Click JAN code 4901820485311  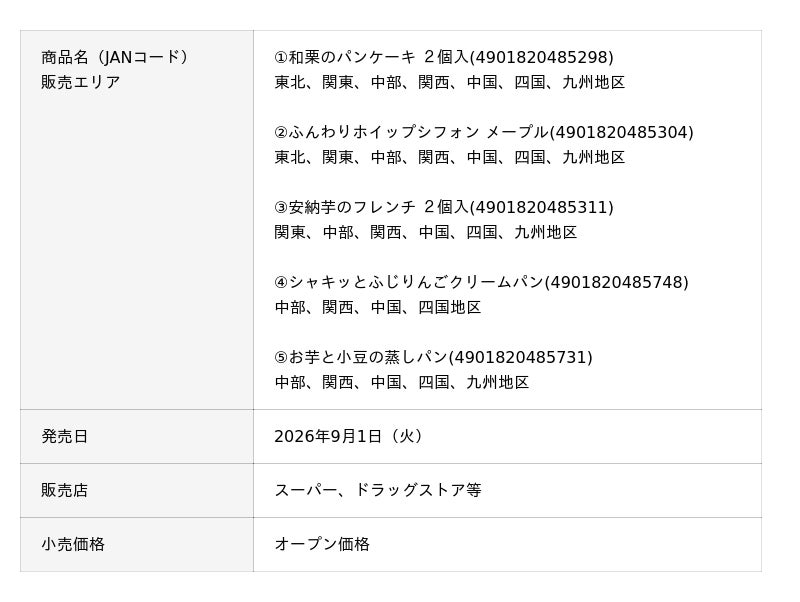(541, 207)
